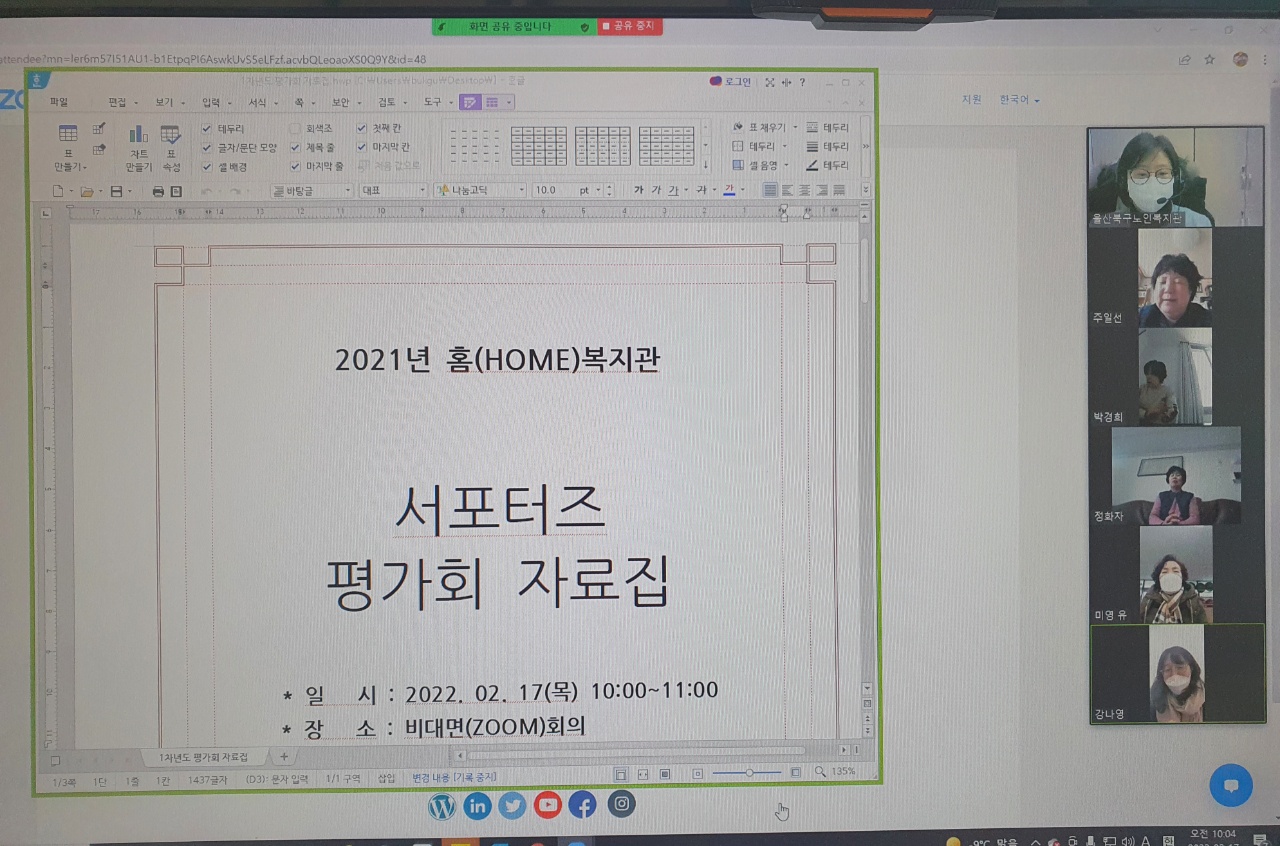The height and width of the screenshot is (846, 1280).
Task: Click the LinkedIn icon below the window
Action: [x=477, y=806]
